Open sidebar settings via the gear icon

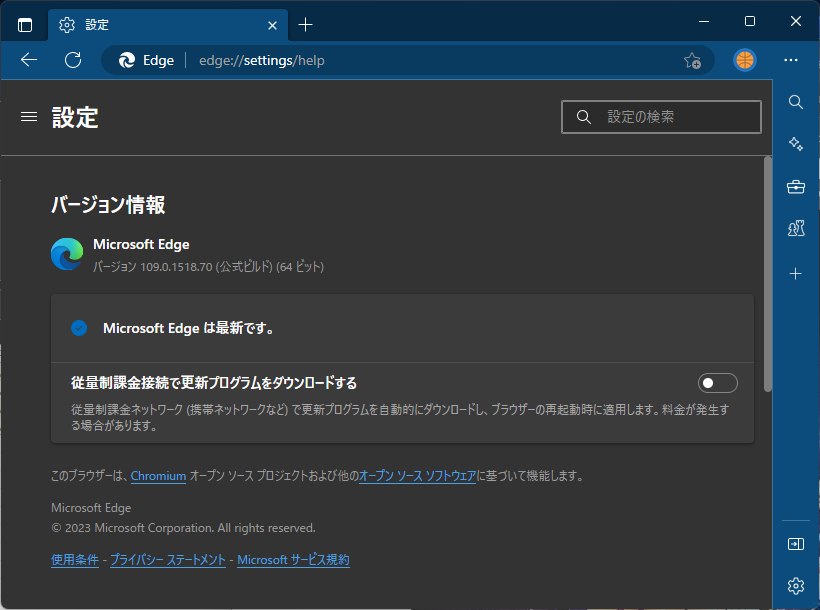(x=795, y=585)
